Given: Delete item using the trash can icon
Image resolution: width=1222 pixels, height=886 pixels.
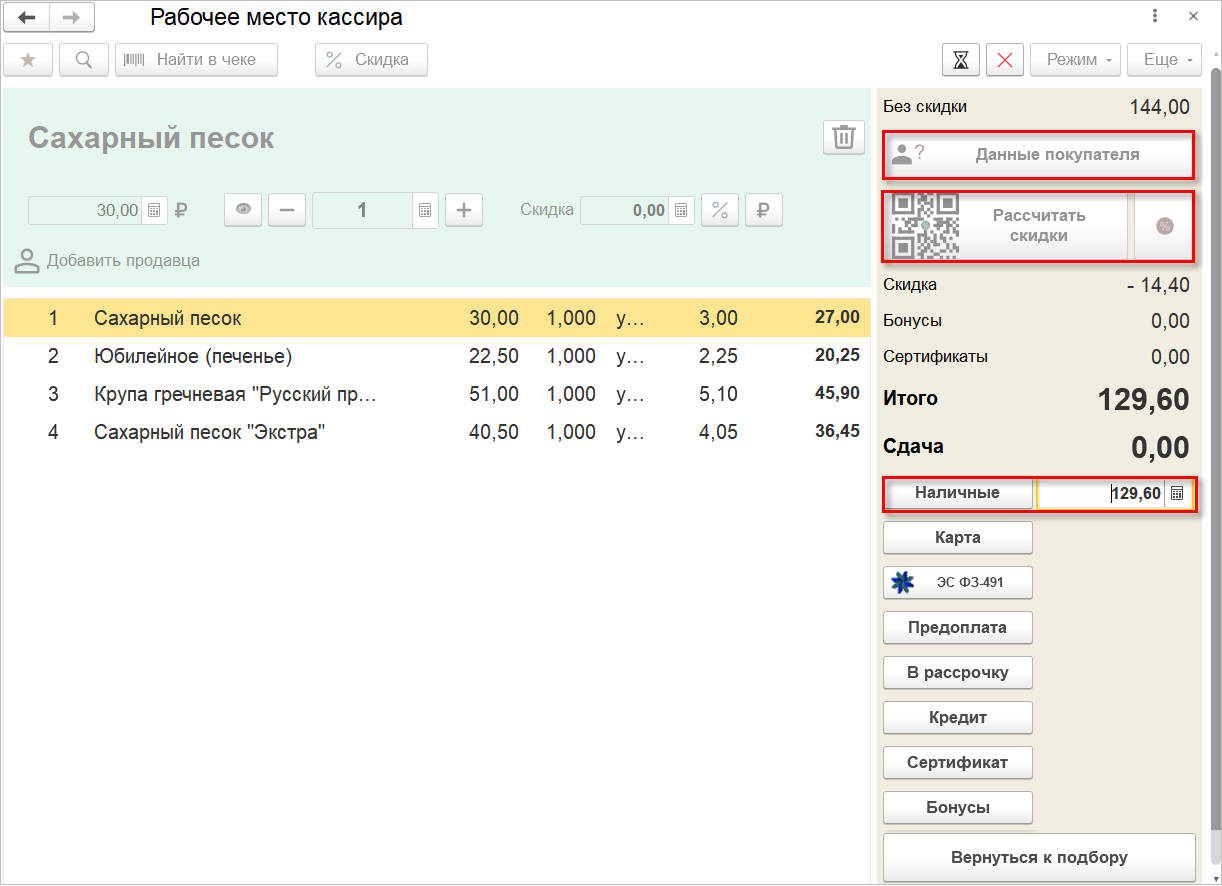Looking at the screenshot, I should click(843, 137).
